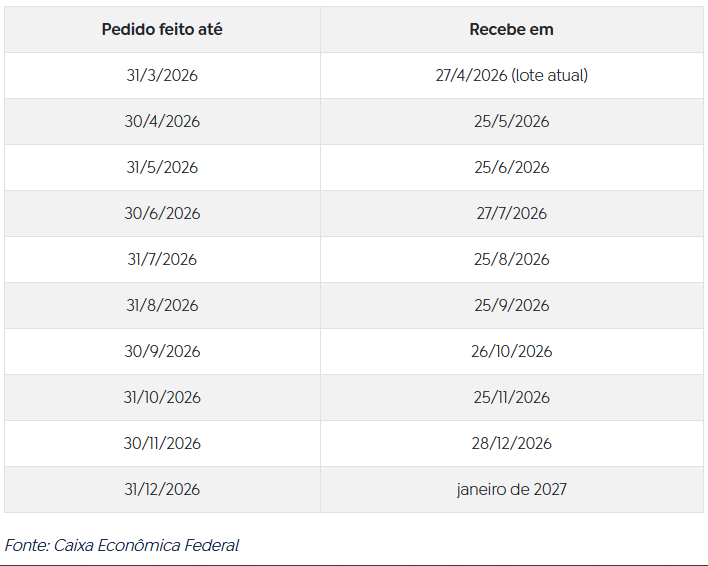Select the 30/4/2026 order date cell

click(162, 121)
